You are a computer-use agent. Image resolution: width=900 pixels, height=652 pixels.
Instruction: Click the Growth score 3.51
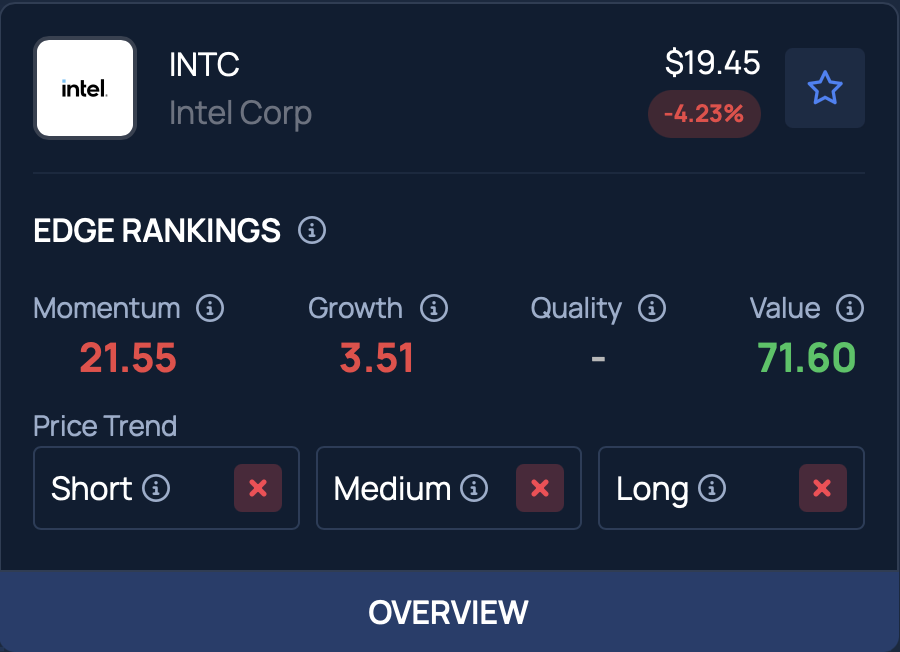377,357
